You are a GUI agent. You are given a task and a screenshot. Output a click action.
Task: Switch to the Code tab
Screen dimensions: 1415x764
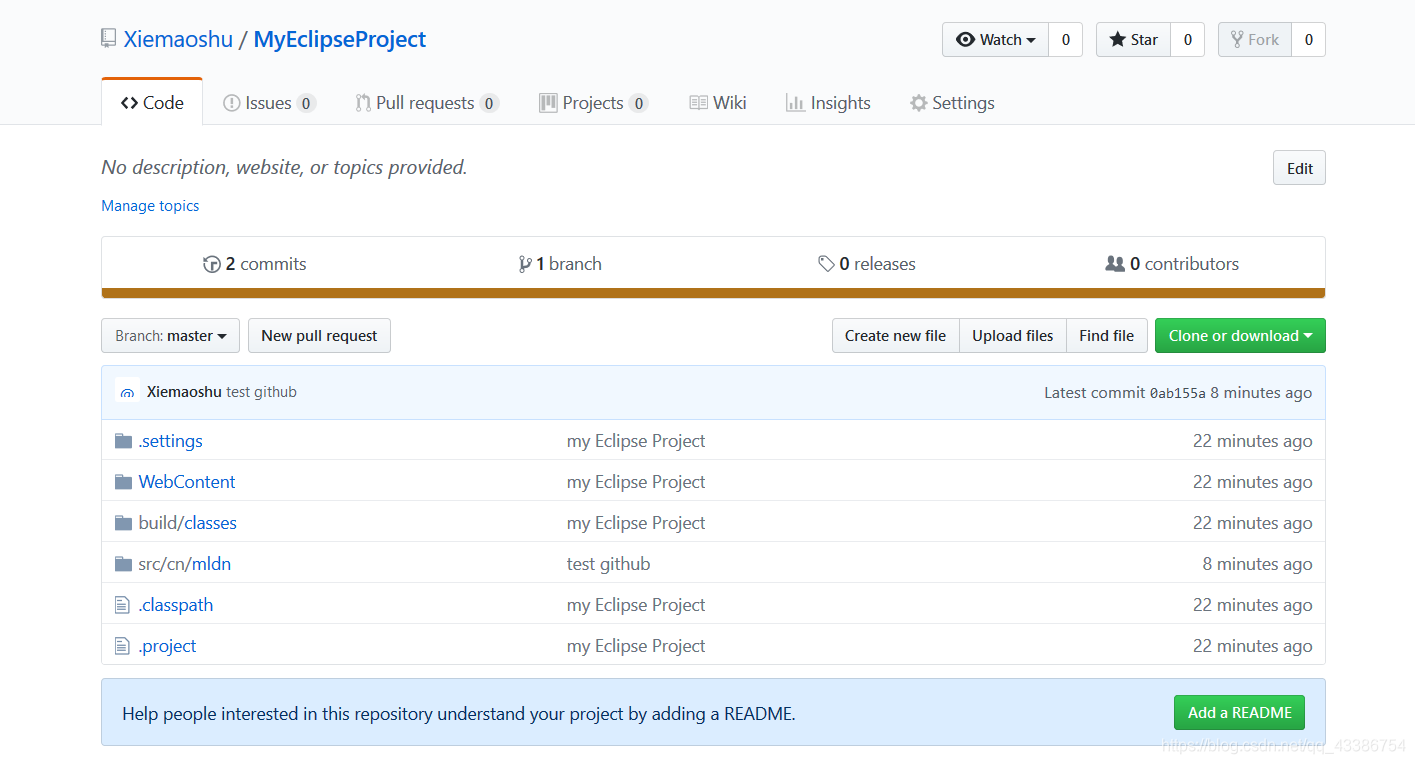pyautogui.click(x=152, y=103)
